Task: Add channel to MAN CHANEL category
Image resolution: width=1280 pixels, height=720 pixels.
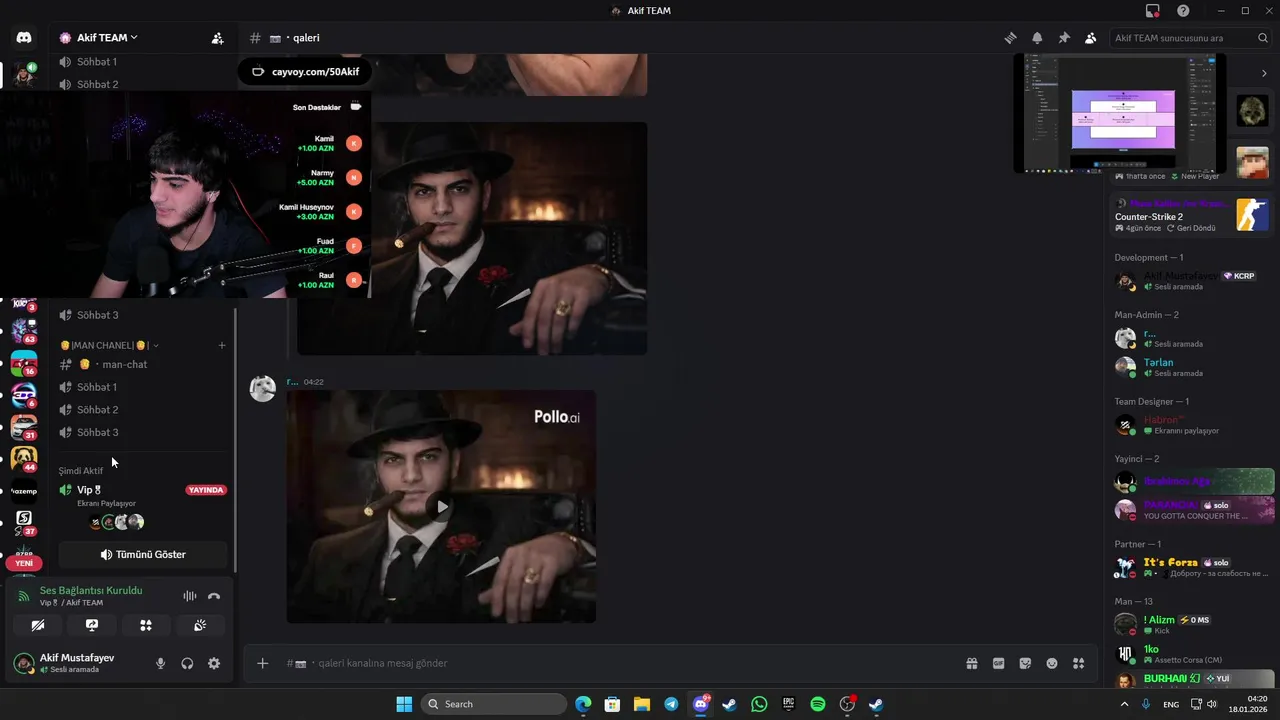Action: tap(222, 345)
